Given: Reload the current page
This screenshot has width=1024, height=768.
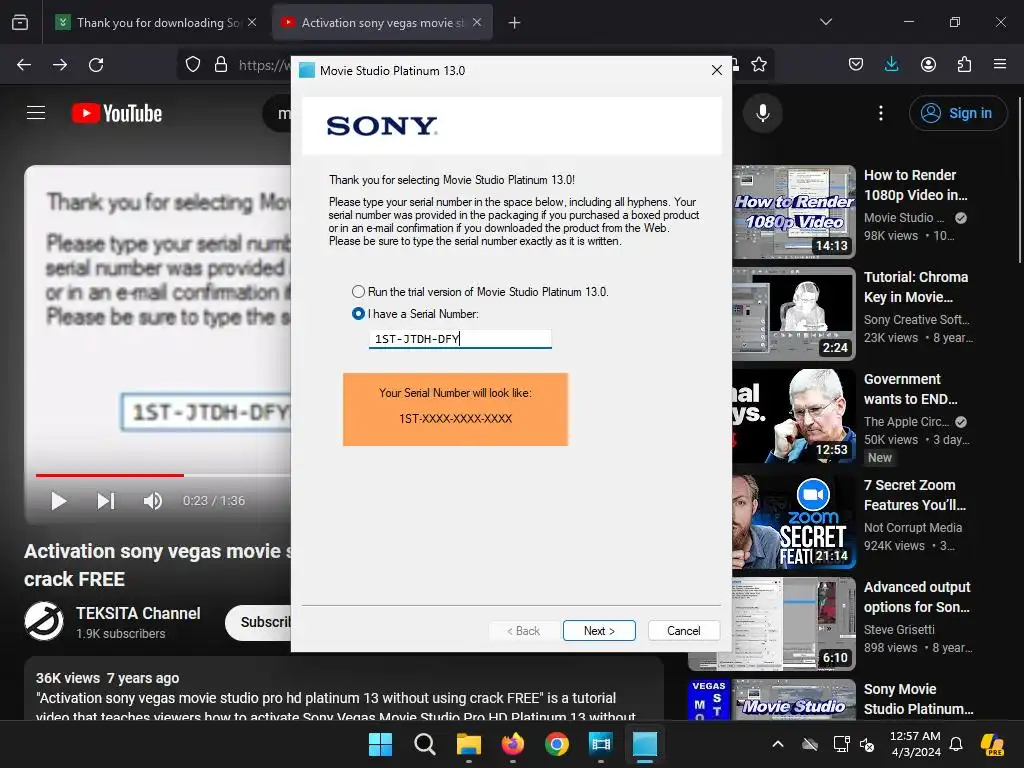Looking at the screenshot, I should pyautogui.click(x=96, y=65).
